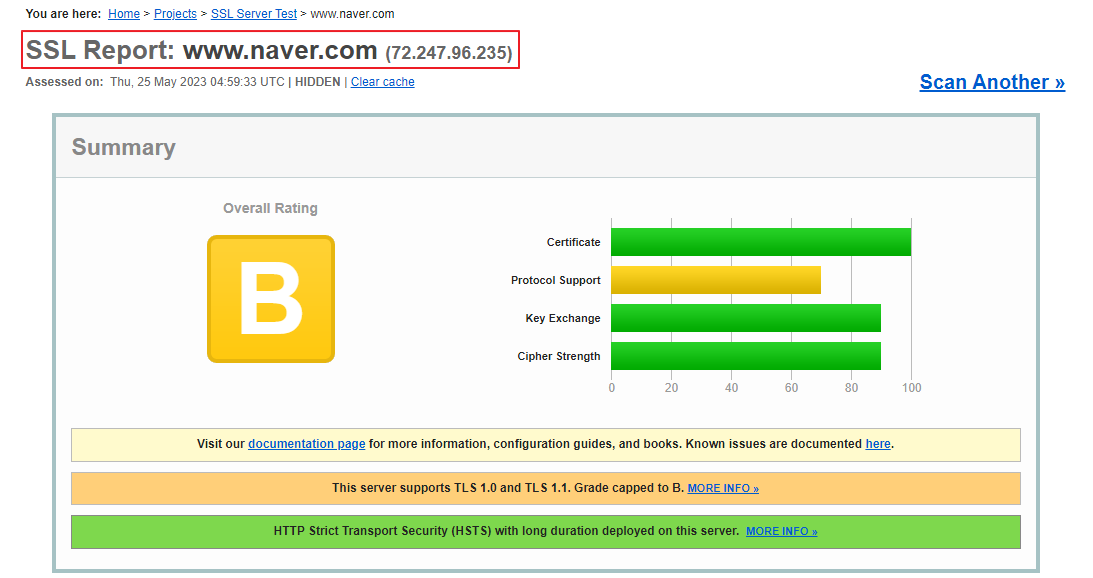Click the Cipher Strength score bar
1093x578 pixels.
tap(746, 356)
